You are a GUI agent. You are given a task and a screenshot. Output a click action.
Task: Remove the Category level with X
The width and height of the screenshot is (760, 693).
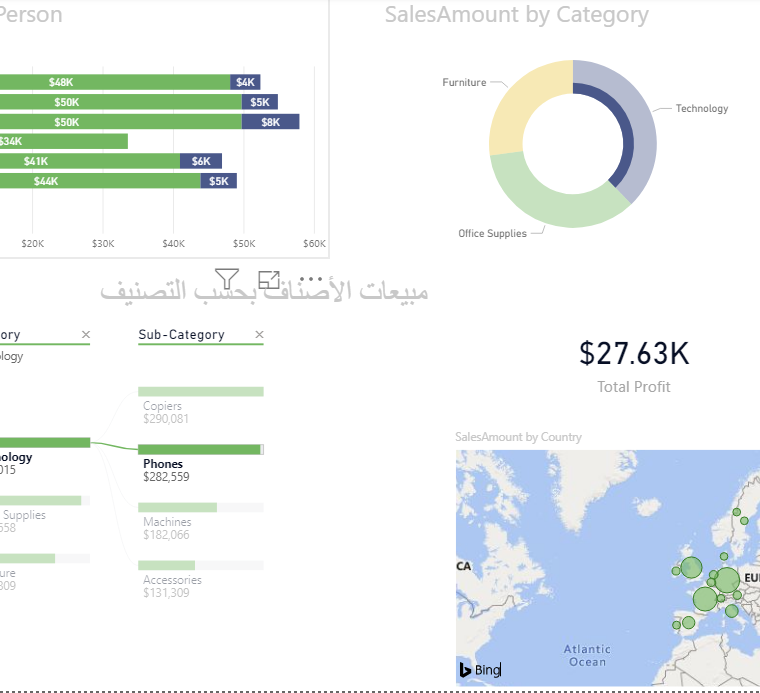(85, 335)
